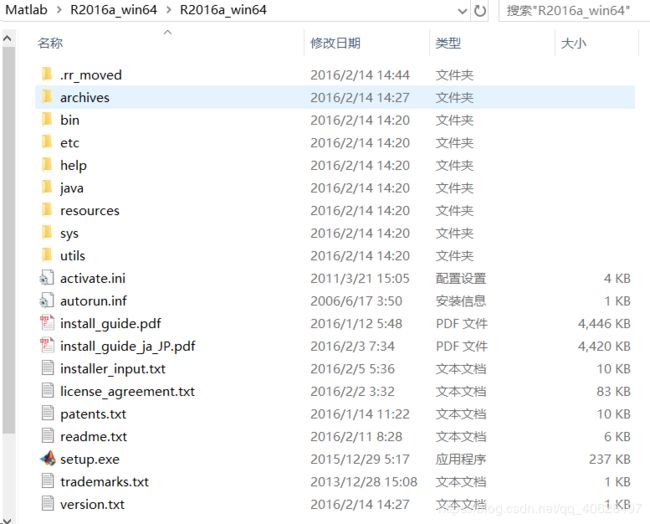Select the .rr_moved folder name
The image size is (650, 524).
91,75
